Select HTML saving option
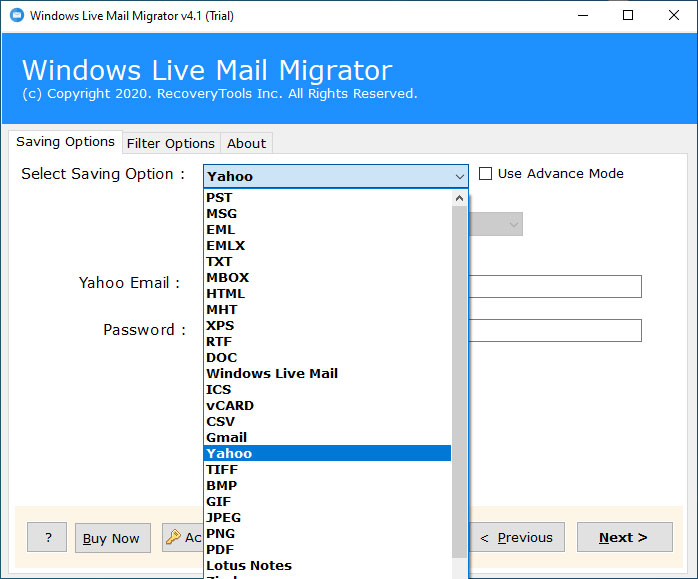698x579 pixels. coord(328,294)
